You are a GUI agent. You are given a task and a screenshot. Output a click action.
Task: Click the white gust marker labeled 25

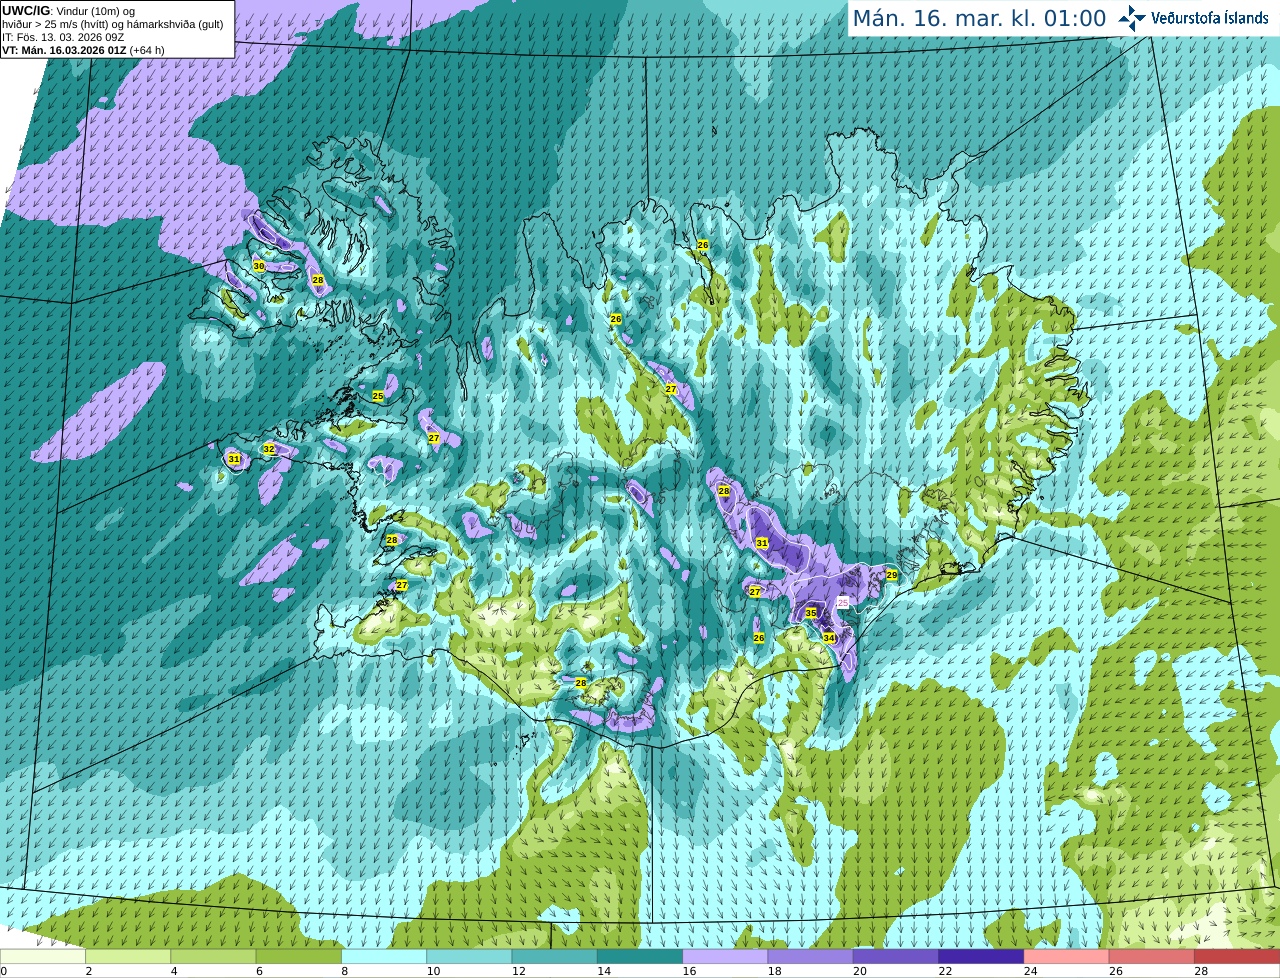pyautogui.click(x=843, y=602)
